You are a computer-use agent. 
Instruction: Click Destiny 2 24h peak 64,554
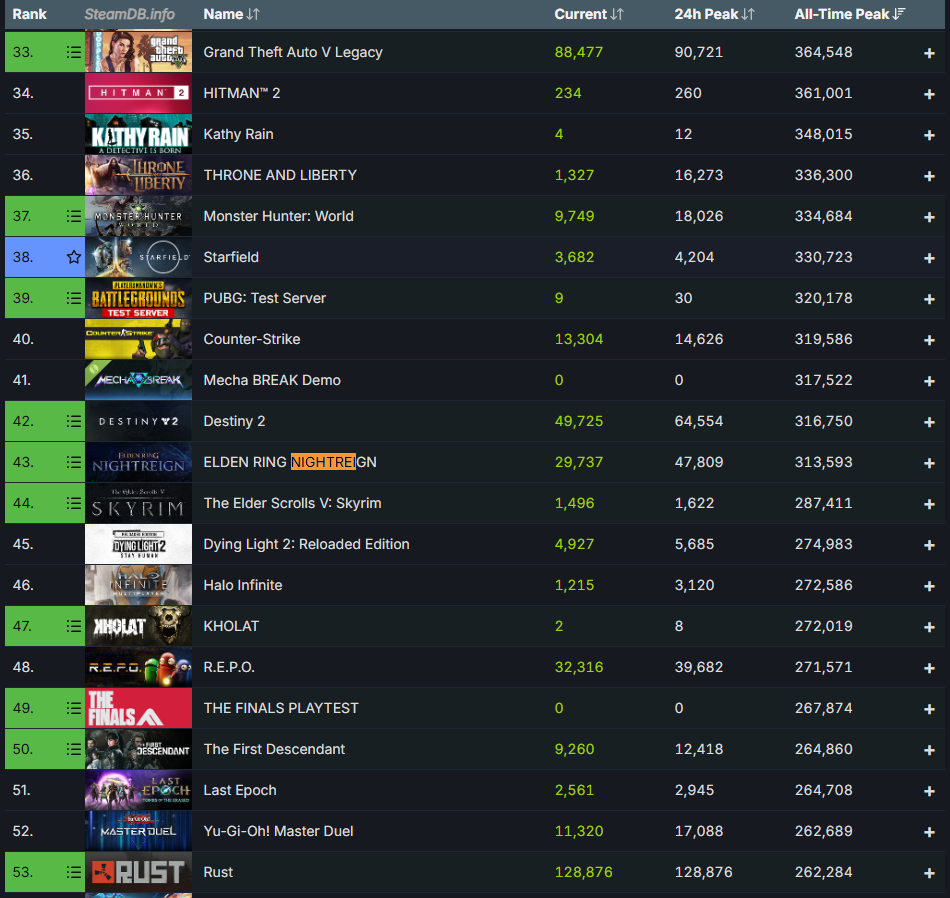point(699,421)
